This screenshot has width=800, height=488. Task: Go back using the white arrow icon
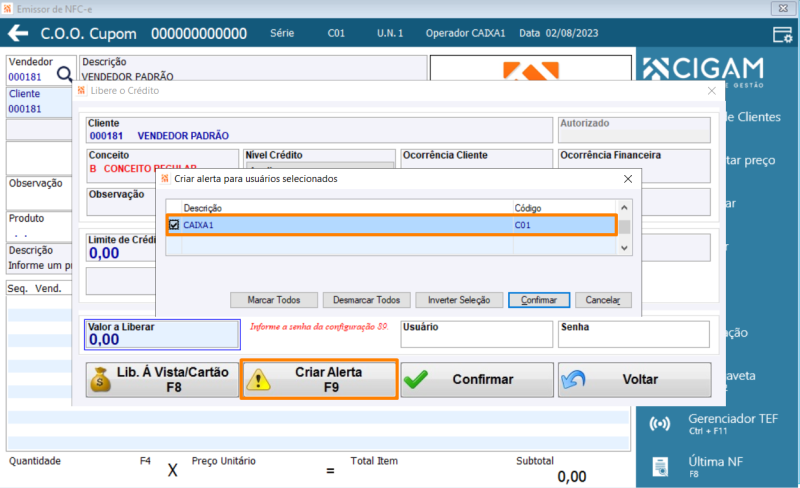(18, 34)
